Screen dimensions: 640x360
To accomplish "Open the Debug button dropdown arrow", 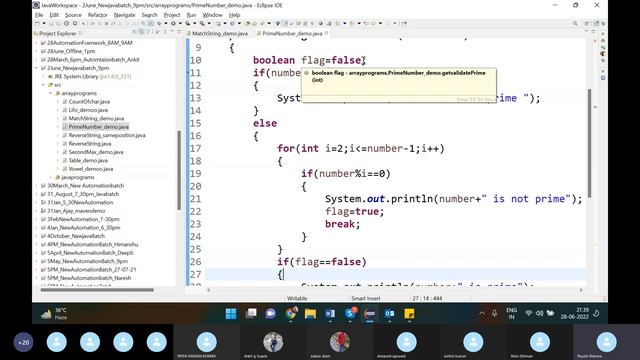I will coord(166,24).
